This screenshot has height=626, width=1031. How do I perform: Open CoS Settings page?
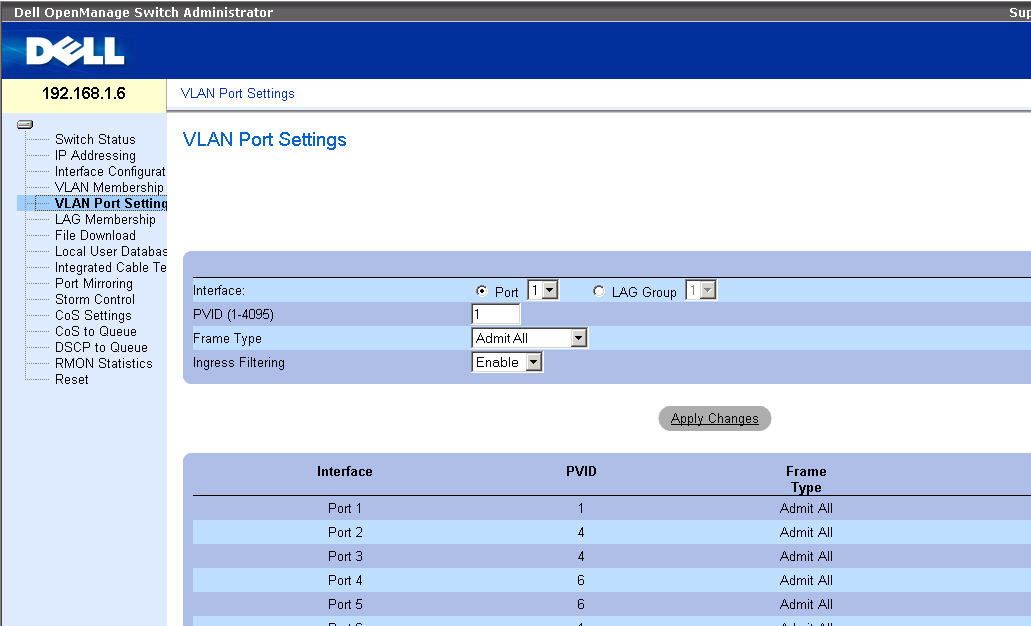coord(93,315)
